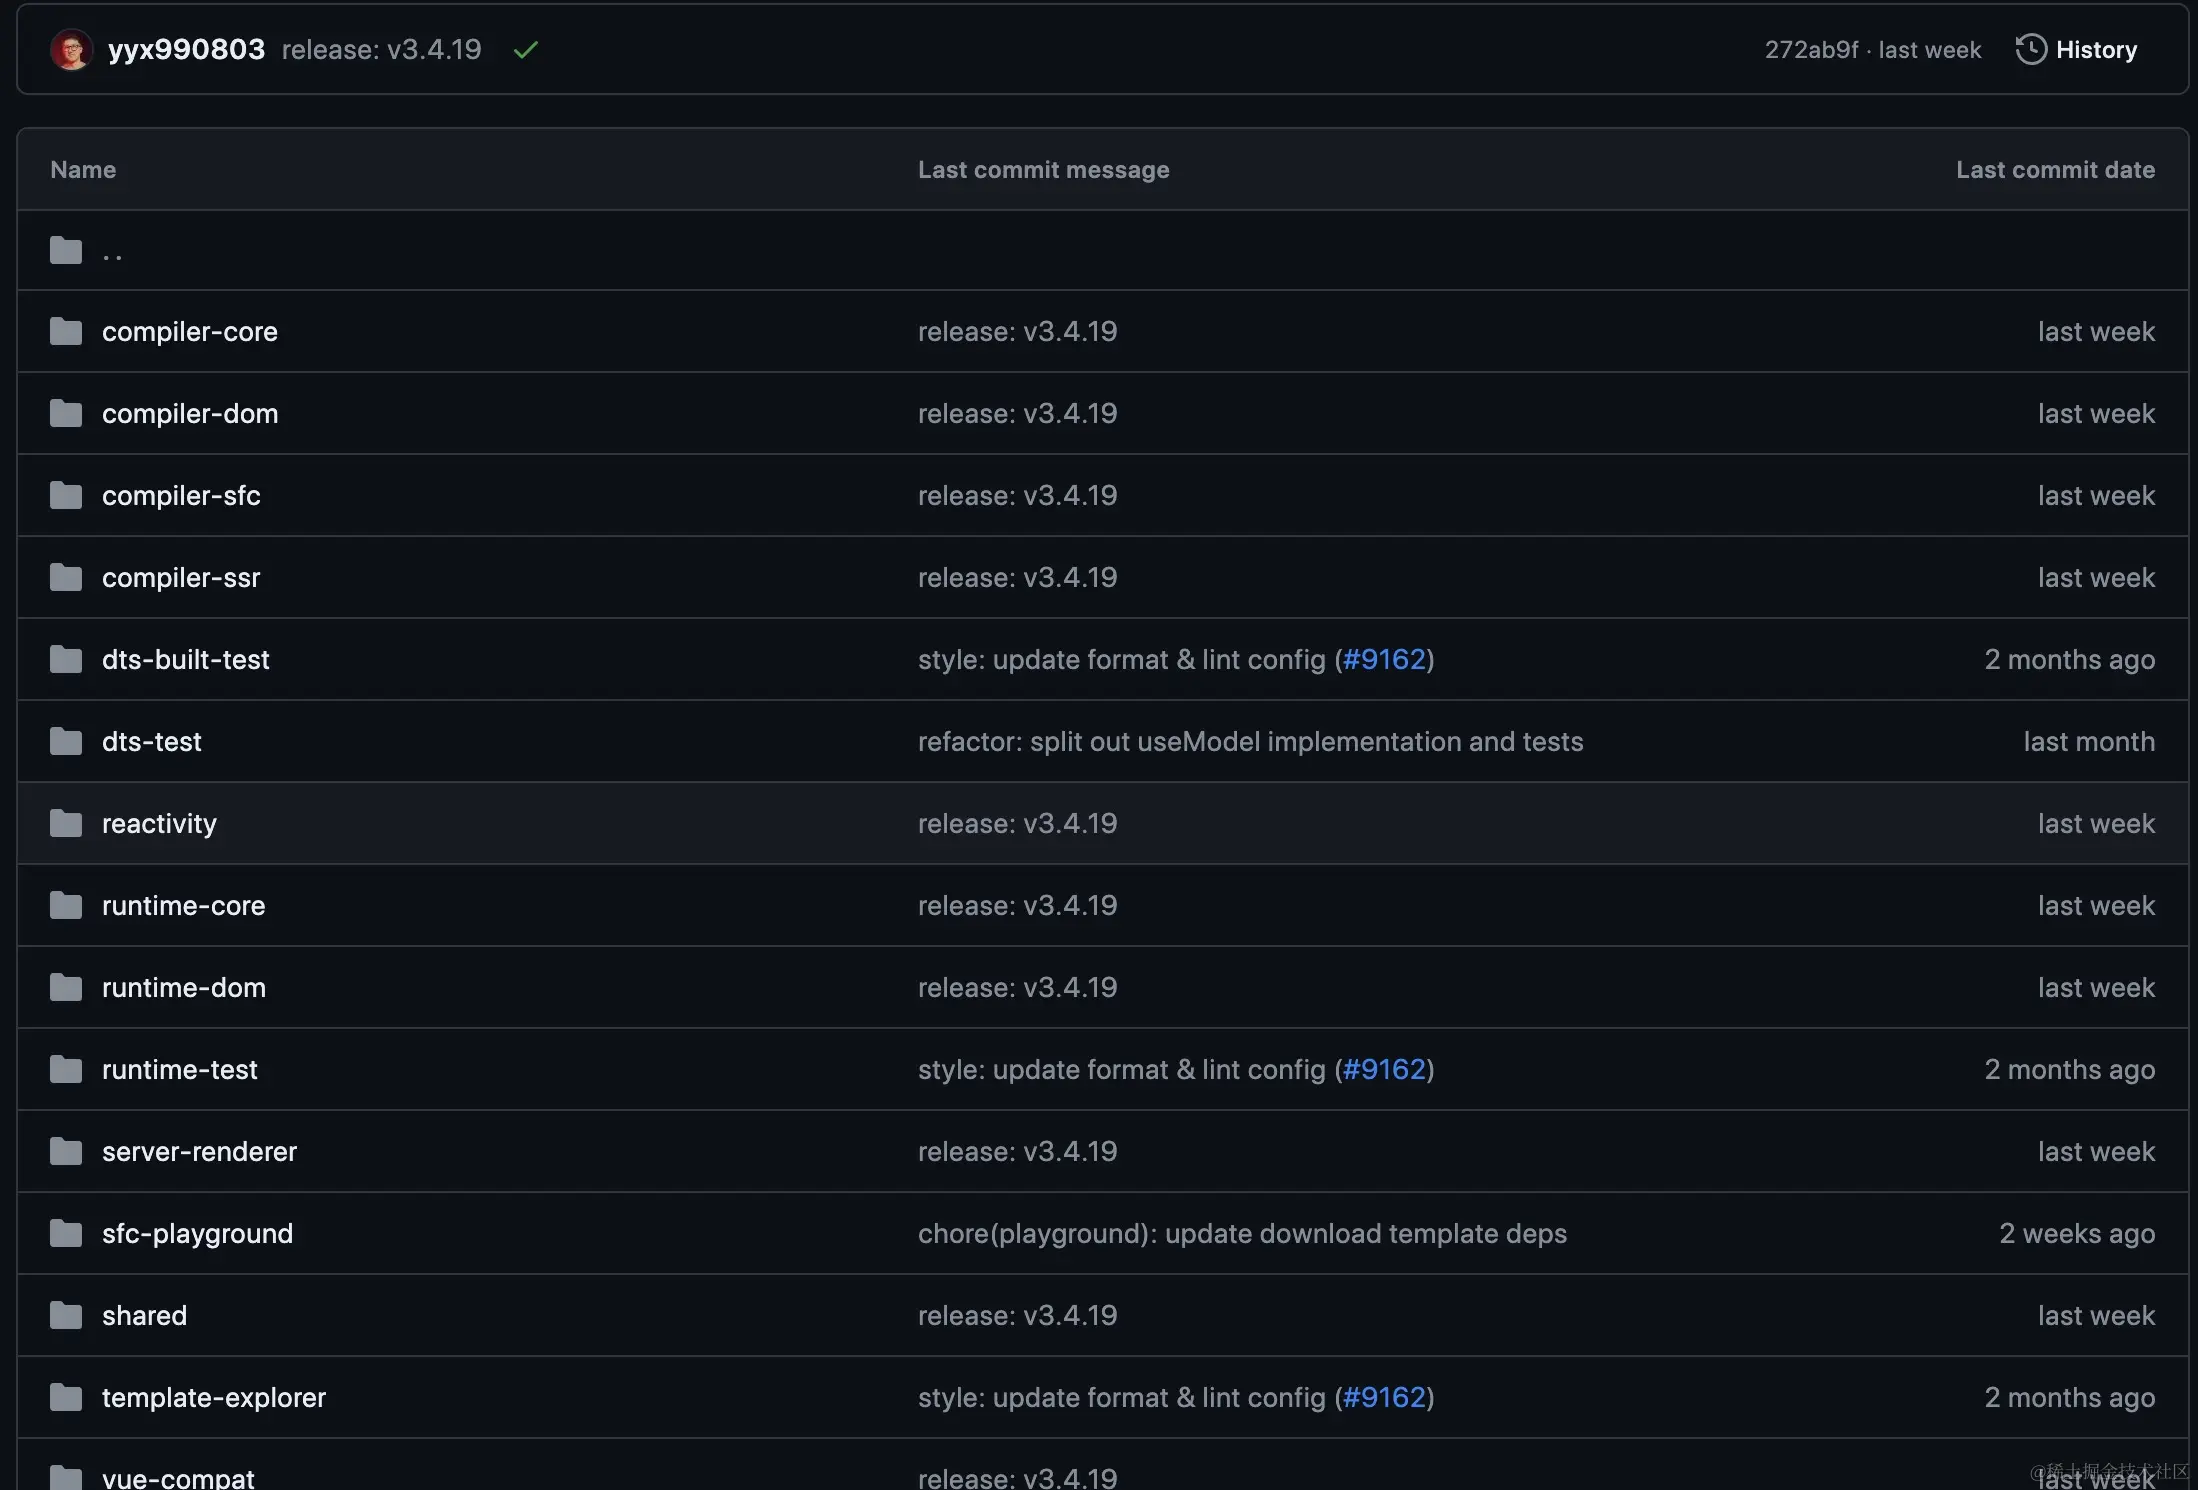This screenshot has width=2198, height=1490.
Task: Click the sfc-playground folder icon
Action: click(x=66, y=1233)
